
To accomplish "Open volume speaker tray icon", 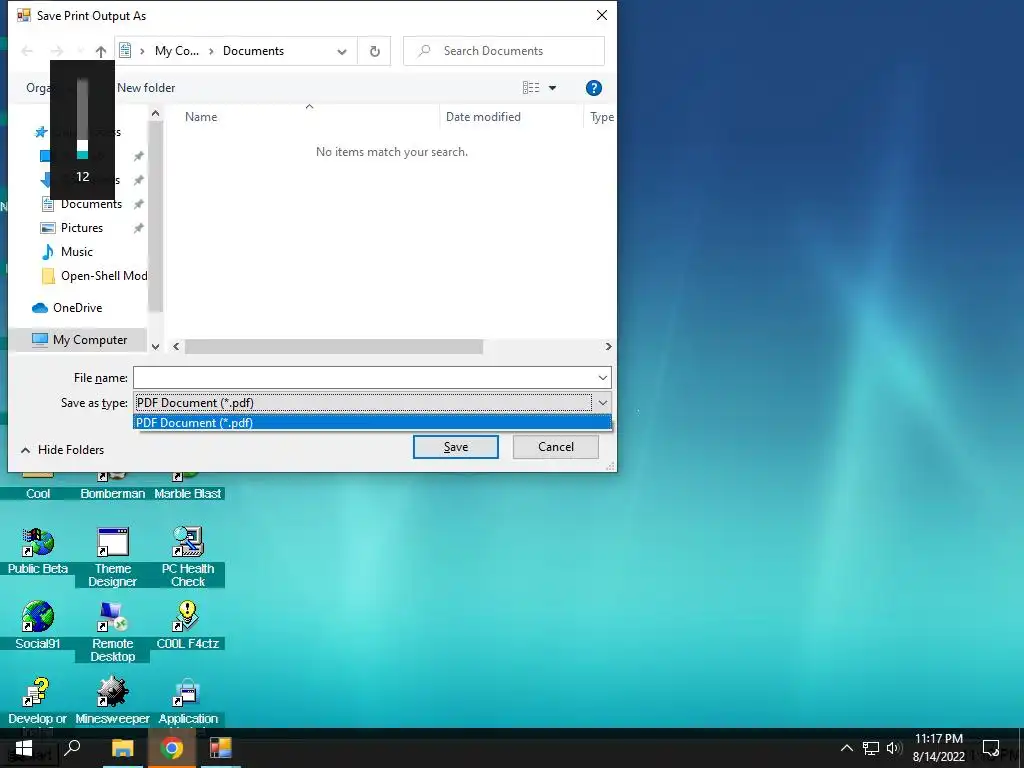I will [x=893, y=748].
